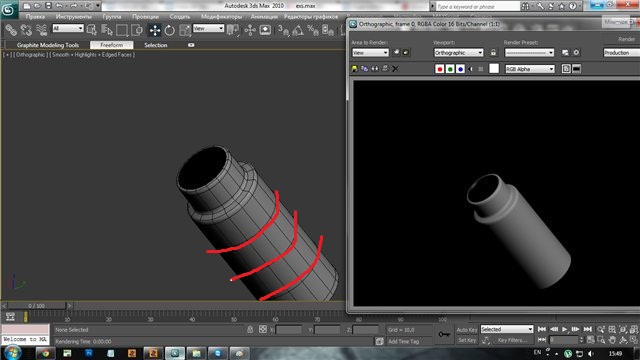Toggle the key mode key icon
The width and height of the screenshot is (640, 360).
(x=444, y=334)
